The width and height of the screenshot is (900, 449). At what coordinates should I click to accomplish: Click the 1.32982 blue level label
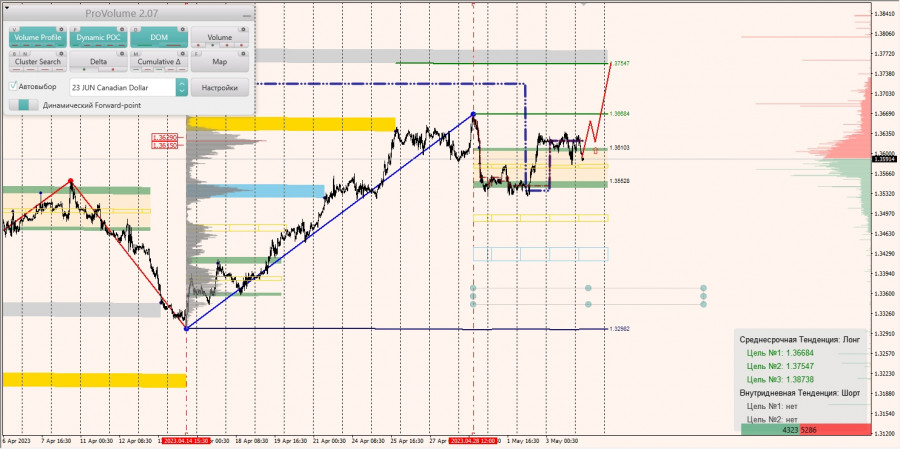tap(619, 328)
